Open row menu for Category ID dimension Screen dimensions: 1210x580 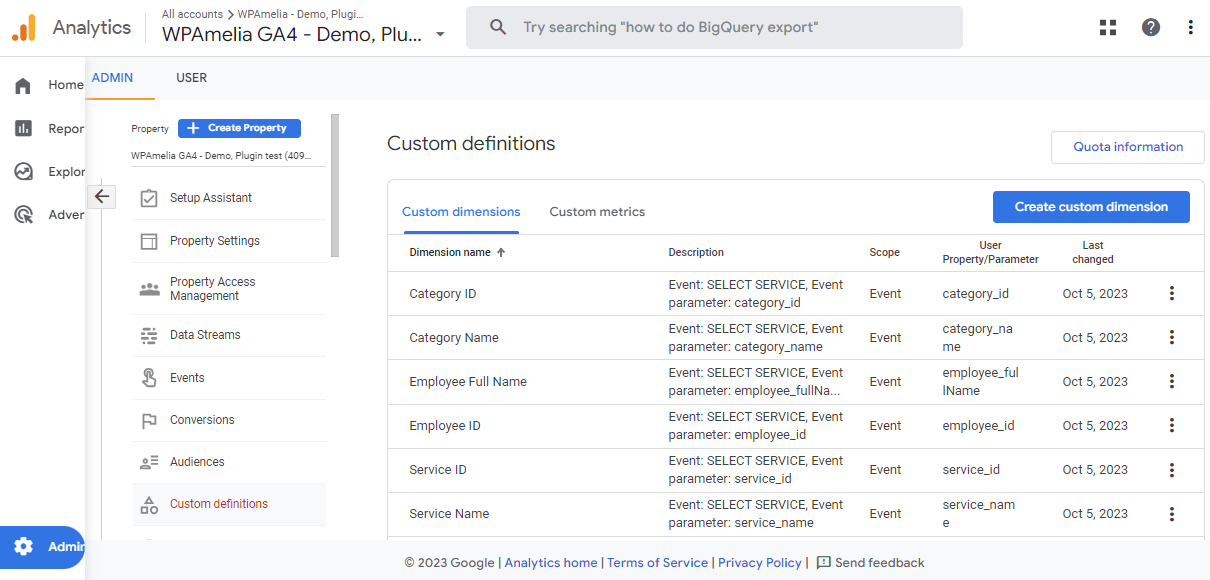tap(1171, 293)
